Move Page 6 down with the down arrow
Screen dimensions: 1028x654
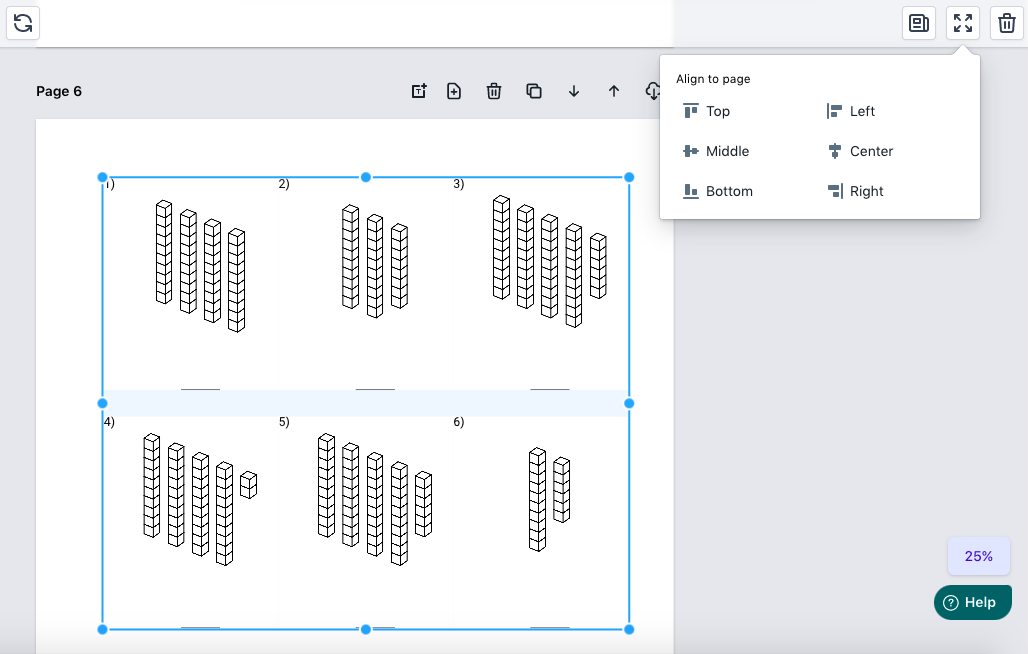point(574,91)
